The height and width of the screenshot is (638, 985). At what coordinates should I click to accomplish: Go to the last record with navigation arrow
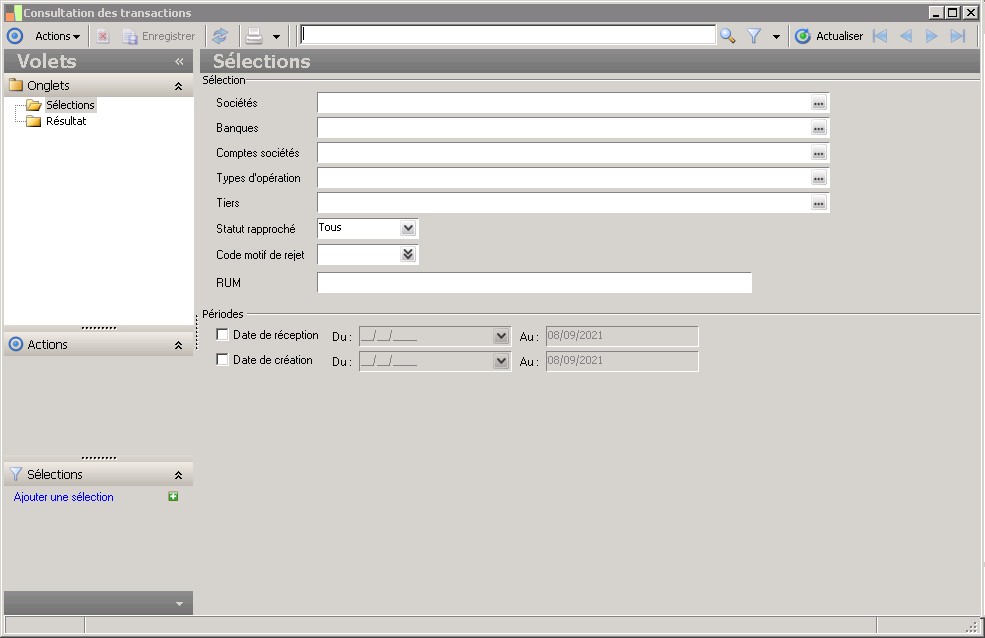tap(957, 36)
